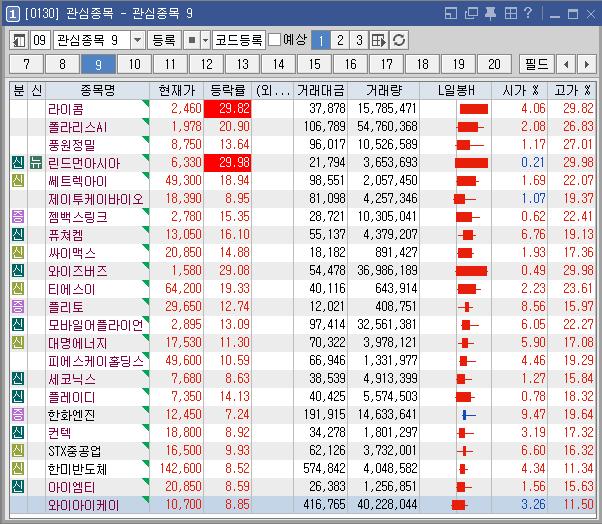Viewport: 602px width, 524px height.
Task: Click the right arrow to show next group tabs
Action: click(586, 64)
